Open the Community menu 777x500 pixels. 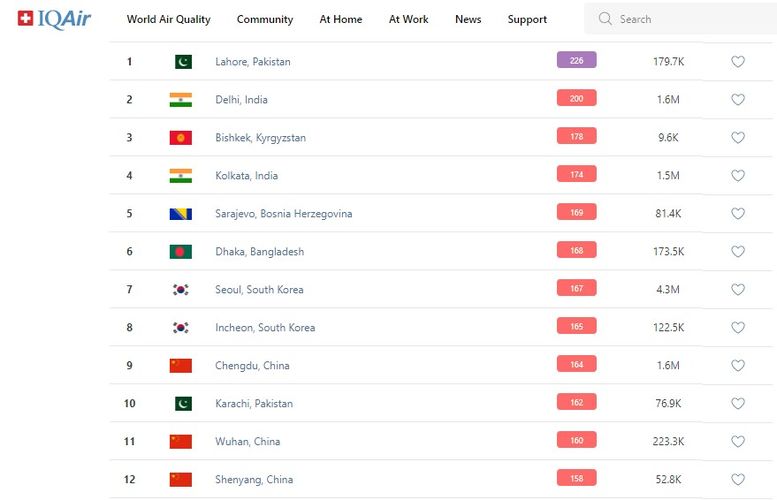tap(265, 19)
